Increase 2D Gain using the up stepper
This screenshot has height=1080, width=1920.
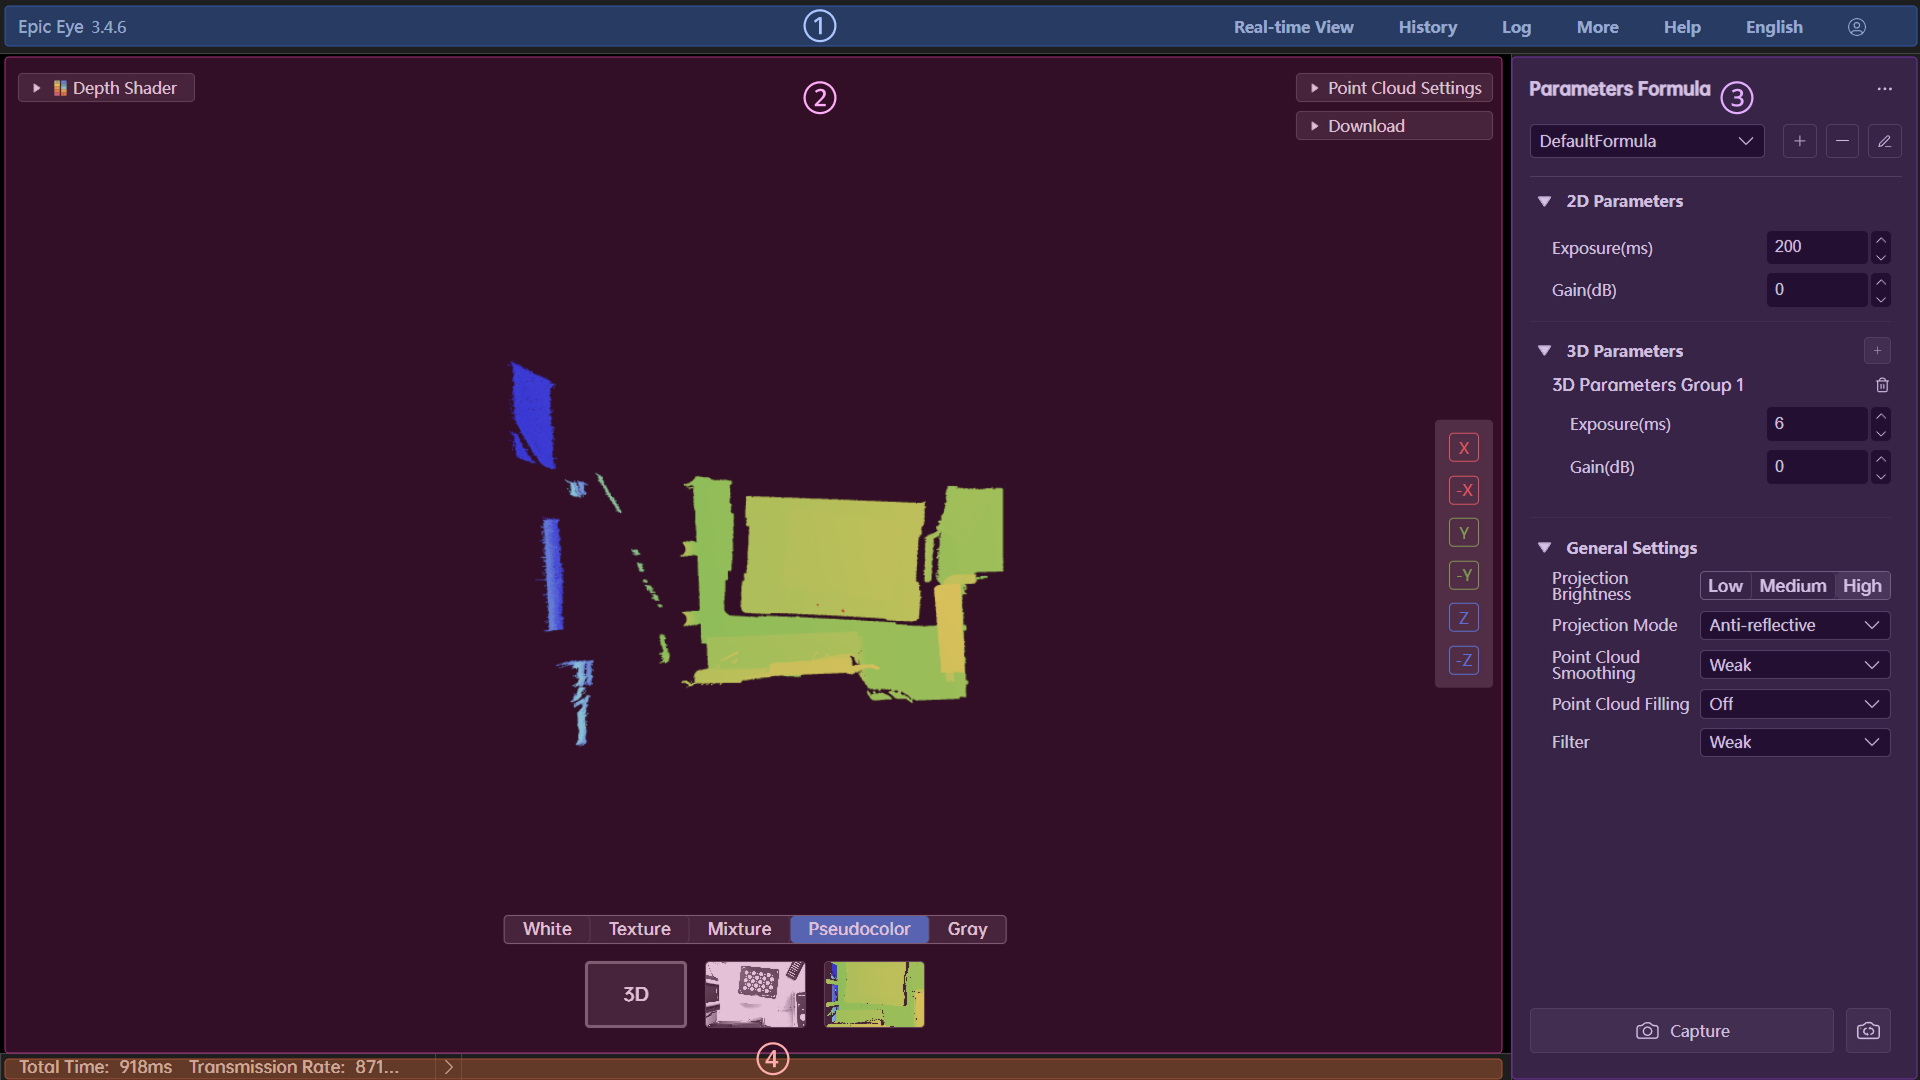(1881, 283)
